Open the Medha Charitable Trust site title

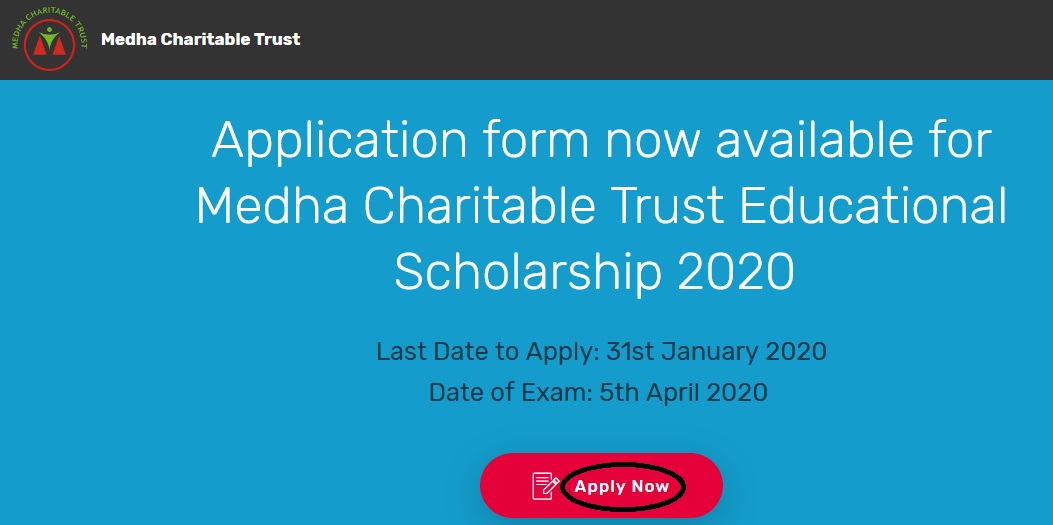(x=200, y=39)
